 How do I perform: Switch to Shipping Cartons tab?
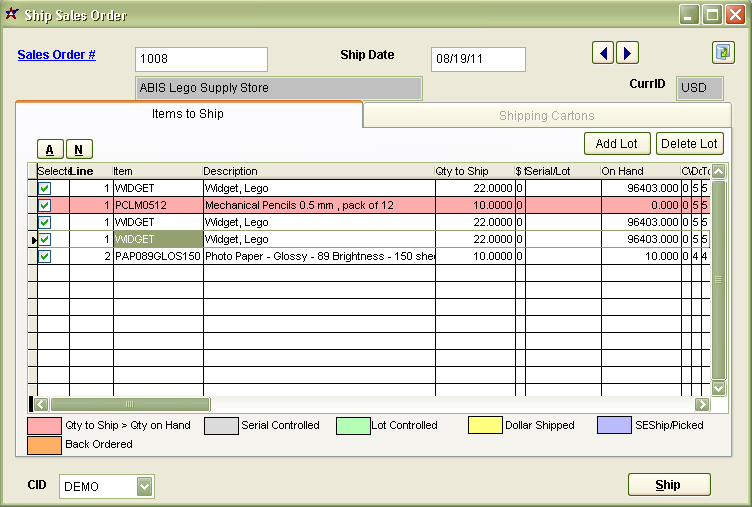[546, 116]
